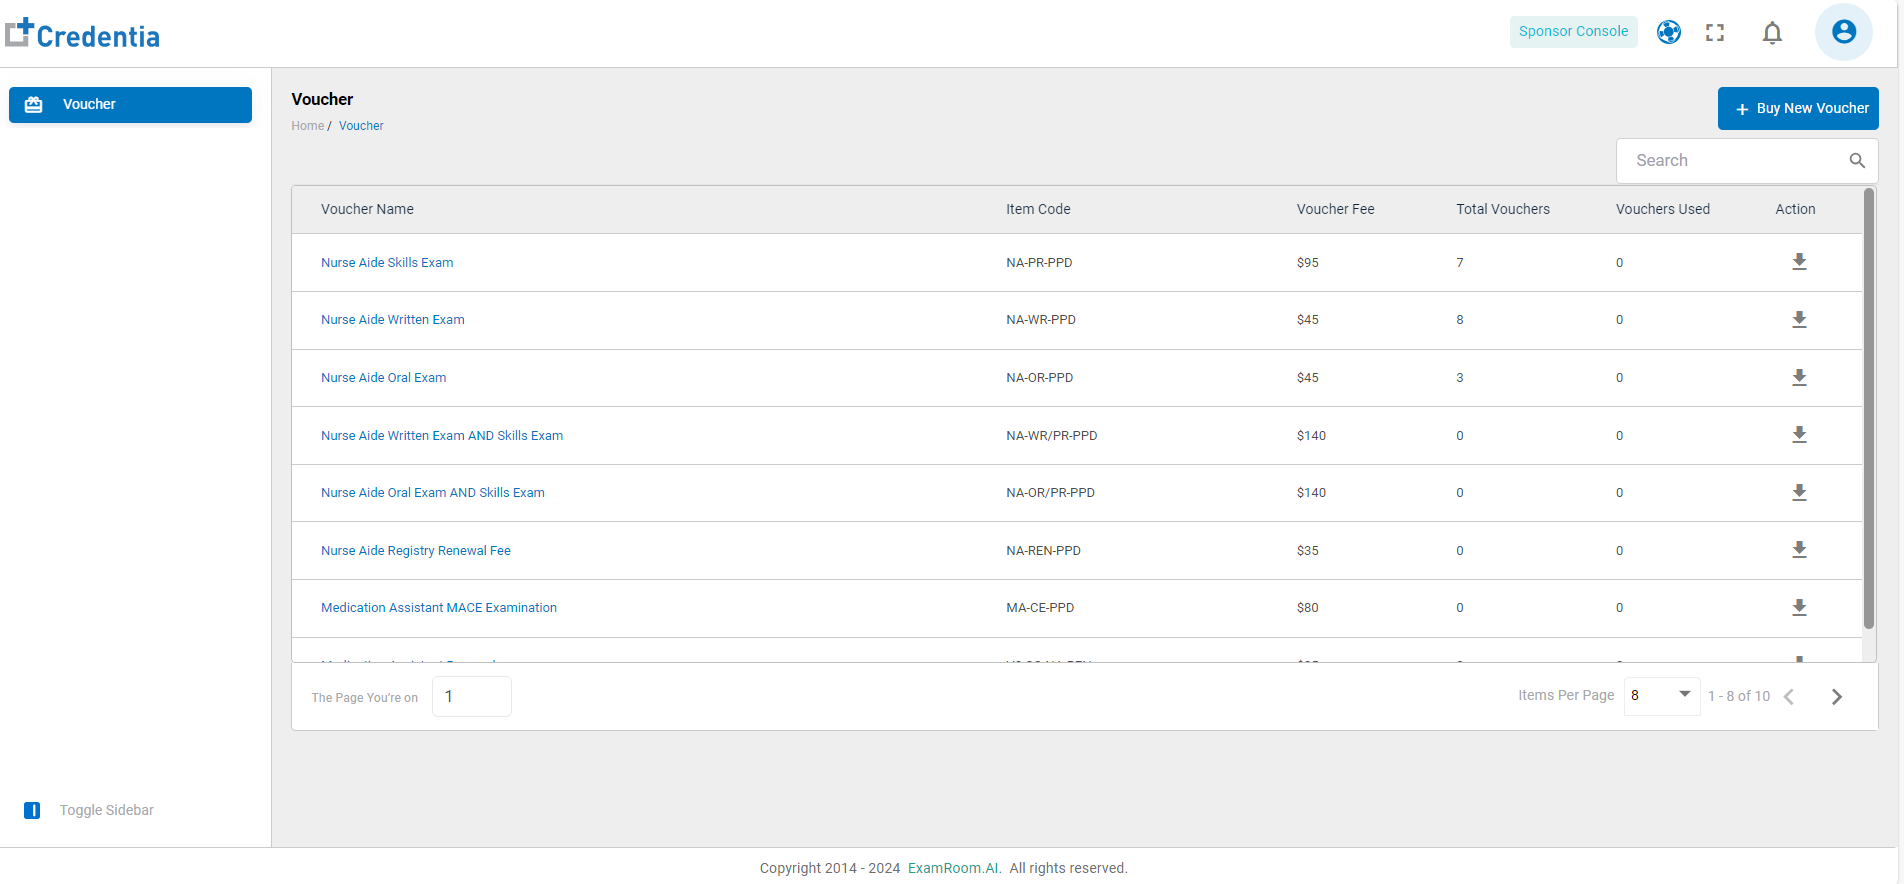
Task: Click the Voucher Name column header
Action: click(x=367, y=209)
